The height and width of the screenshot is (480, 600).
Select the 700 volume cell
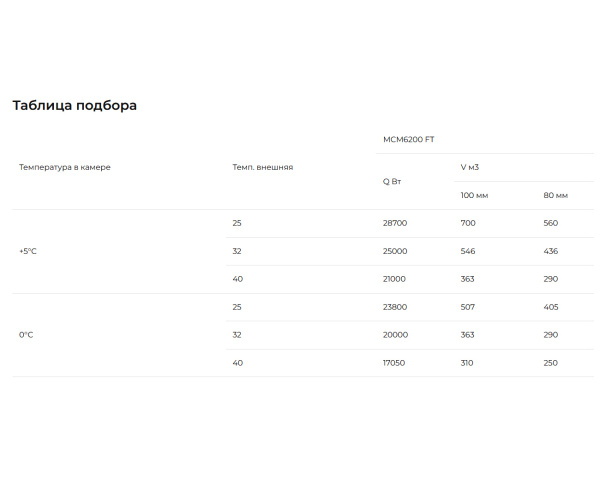point(468,223)
